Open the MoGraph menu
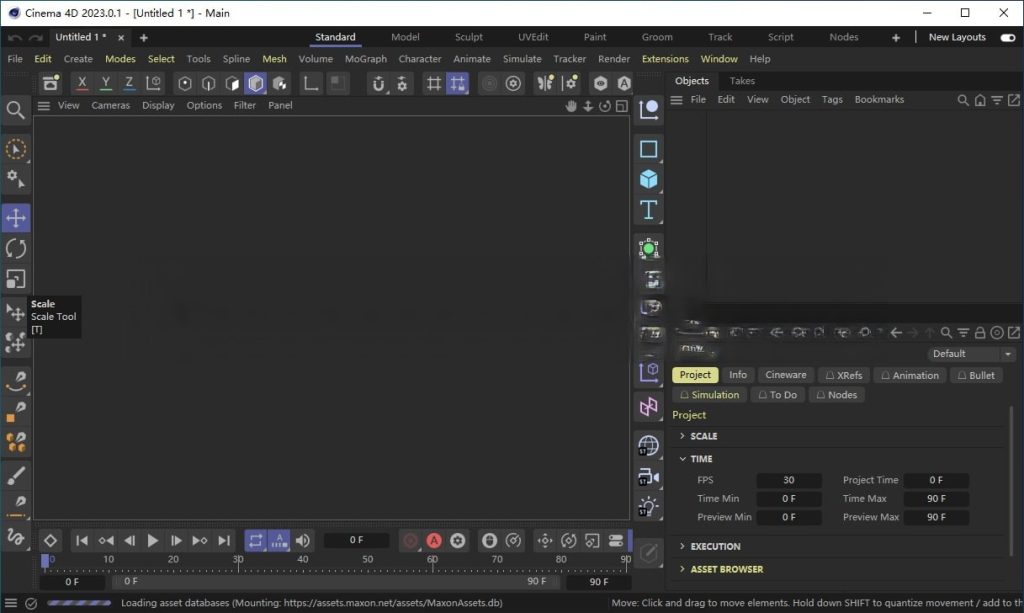Viewport: 1024px width, 613px height. click(366, 58)
